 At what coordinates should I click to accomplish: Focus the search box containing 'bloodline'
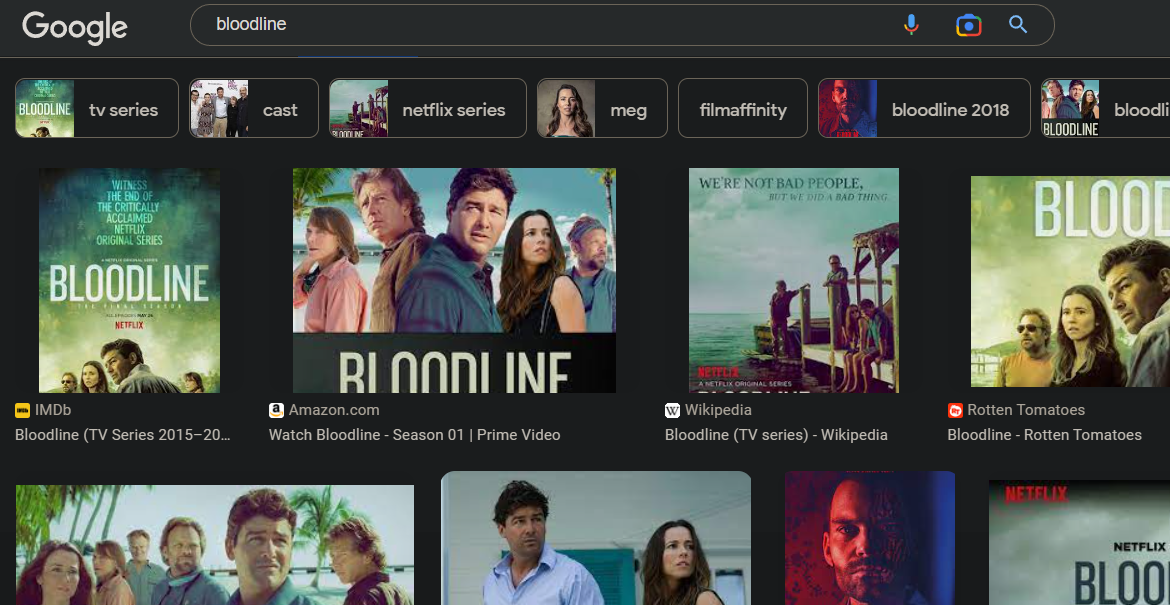coord(622,25)
